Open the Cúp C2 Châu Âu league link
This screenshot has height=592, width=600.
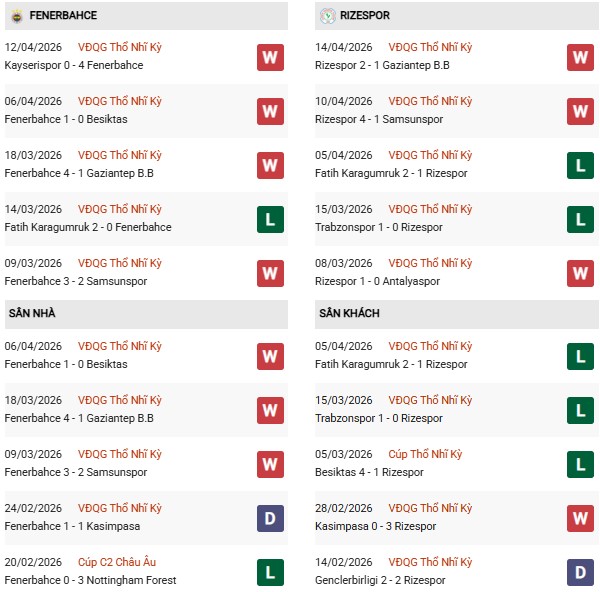coord(117,562)
